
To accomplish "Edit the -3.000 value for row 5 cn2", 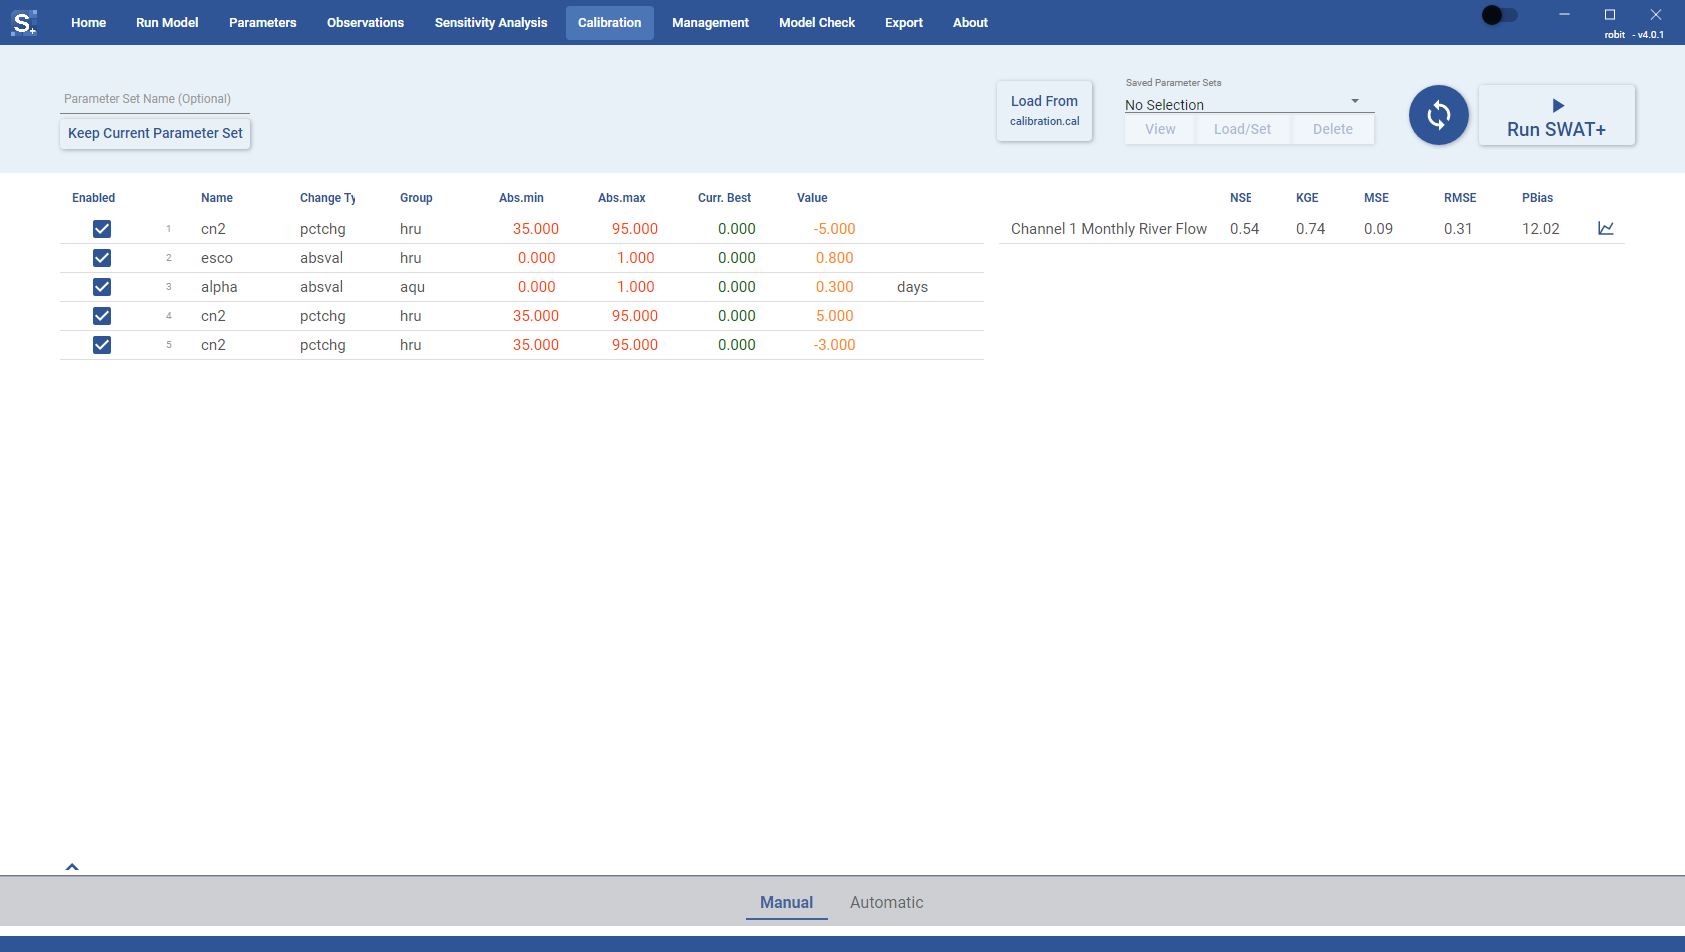I will click(x=834, y=345).
